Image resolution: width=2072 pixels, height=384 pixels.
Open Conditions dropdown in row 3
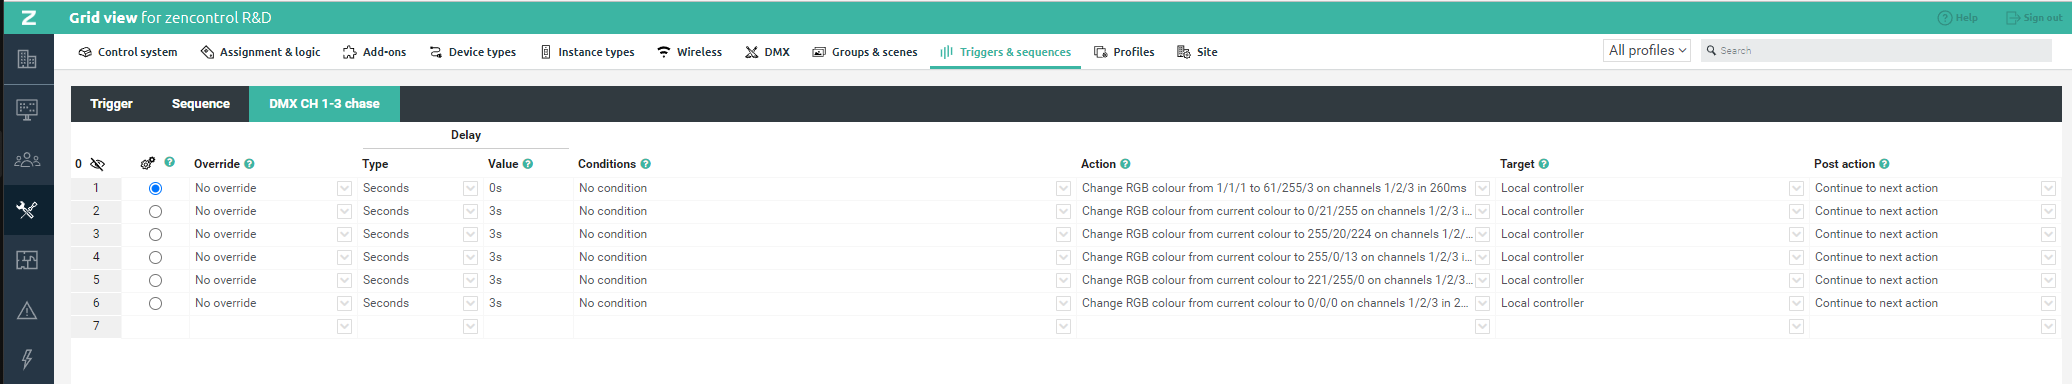click(x=1063, y=234)
